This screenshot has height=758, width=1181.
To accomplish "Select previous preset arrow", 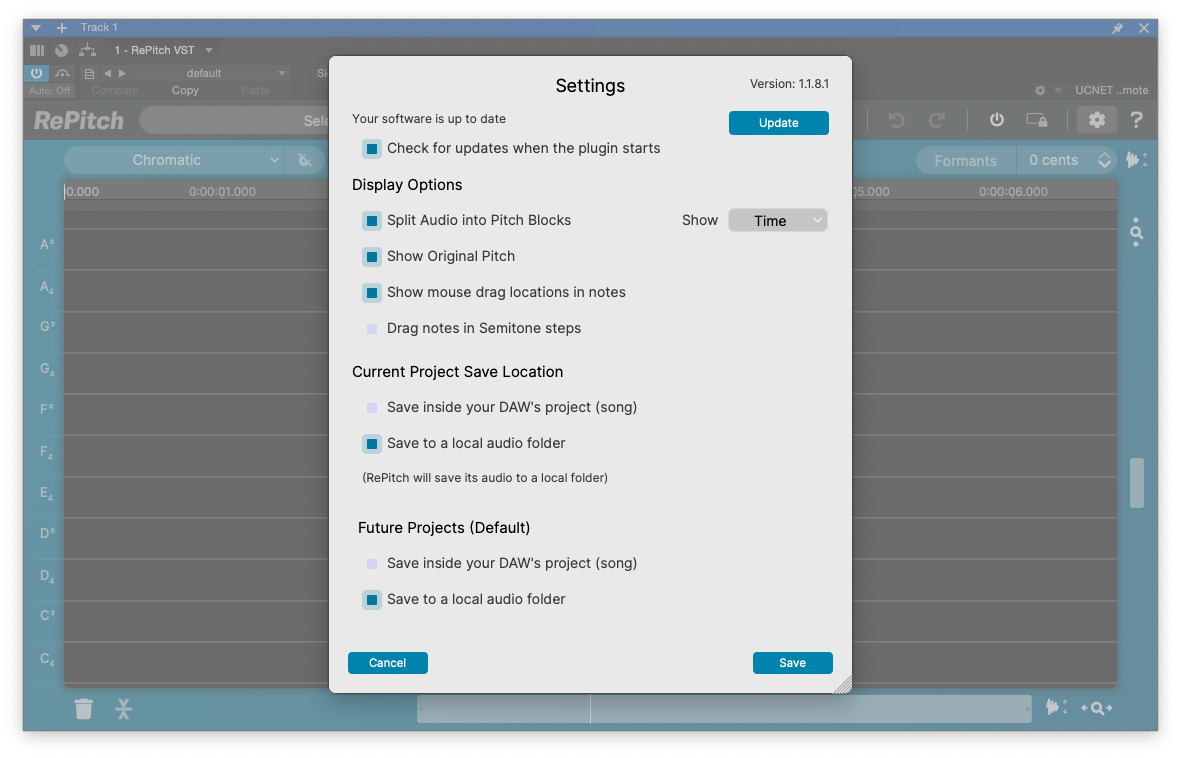I will [108, 73].
